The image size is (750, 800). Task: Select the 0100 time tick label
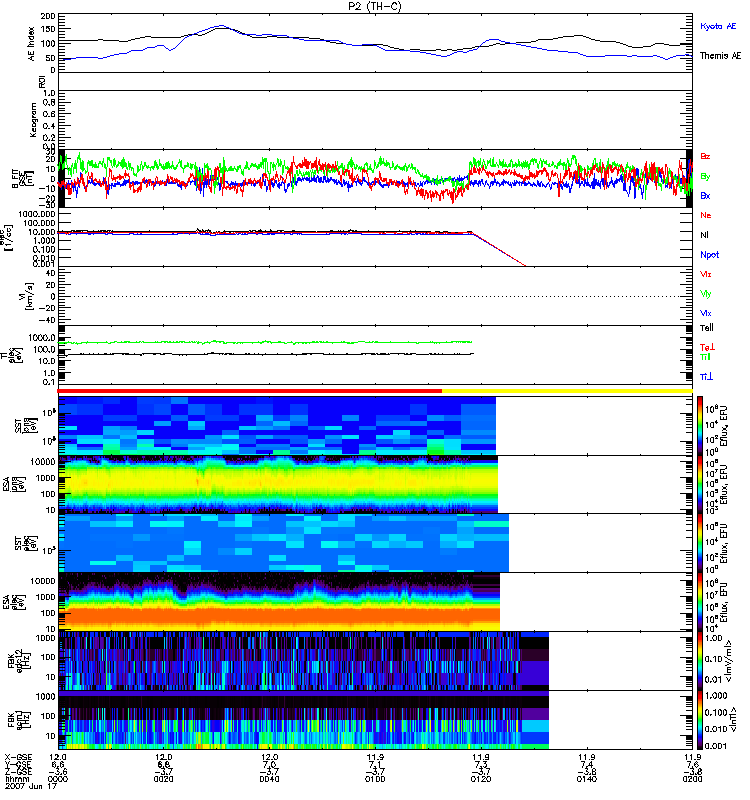pos(375,779)
